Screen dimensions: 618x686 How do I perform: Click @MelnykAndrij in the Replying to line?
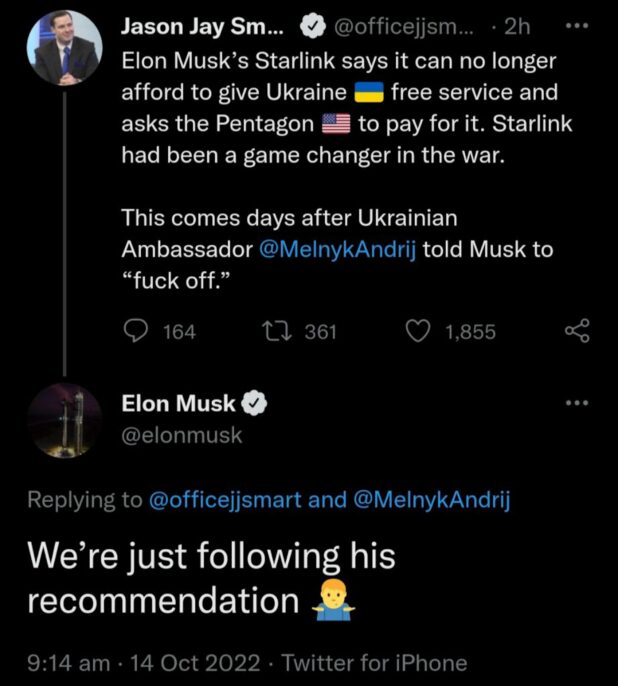pos(431,500)
